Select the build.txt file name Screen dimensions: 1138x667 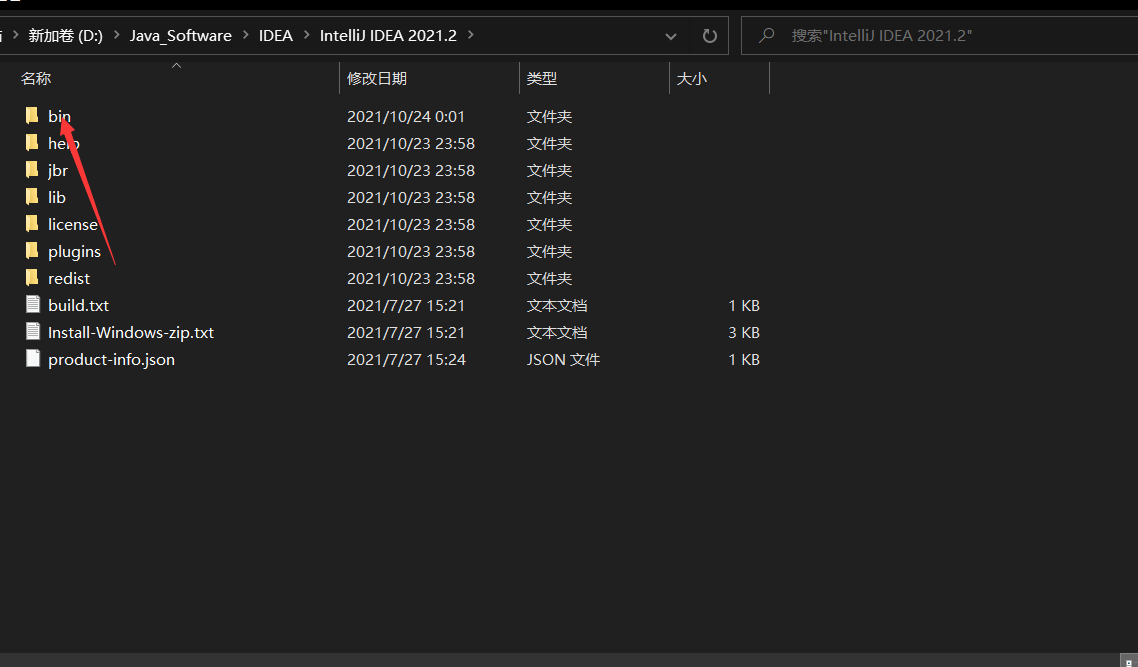[78, 305]
